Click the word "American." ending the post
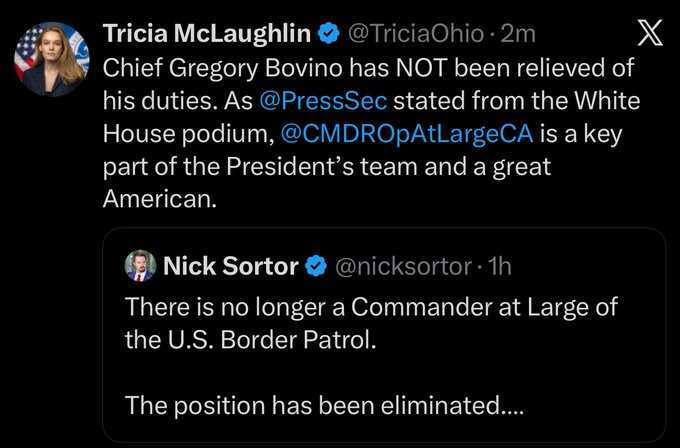Screen dimensions: 680x448 point(158,197)
